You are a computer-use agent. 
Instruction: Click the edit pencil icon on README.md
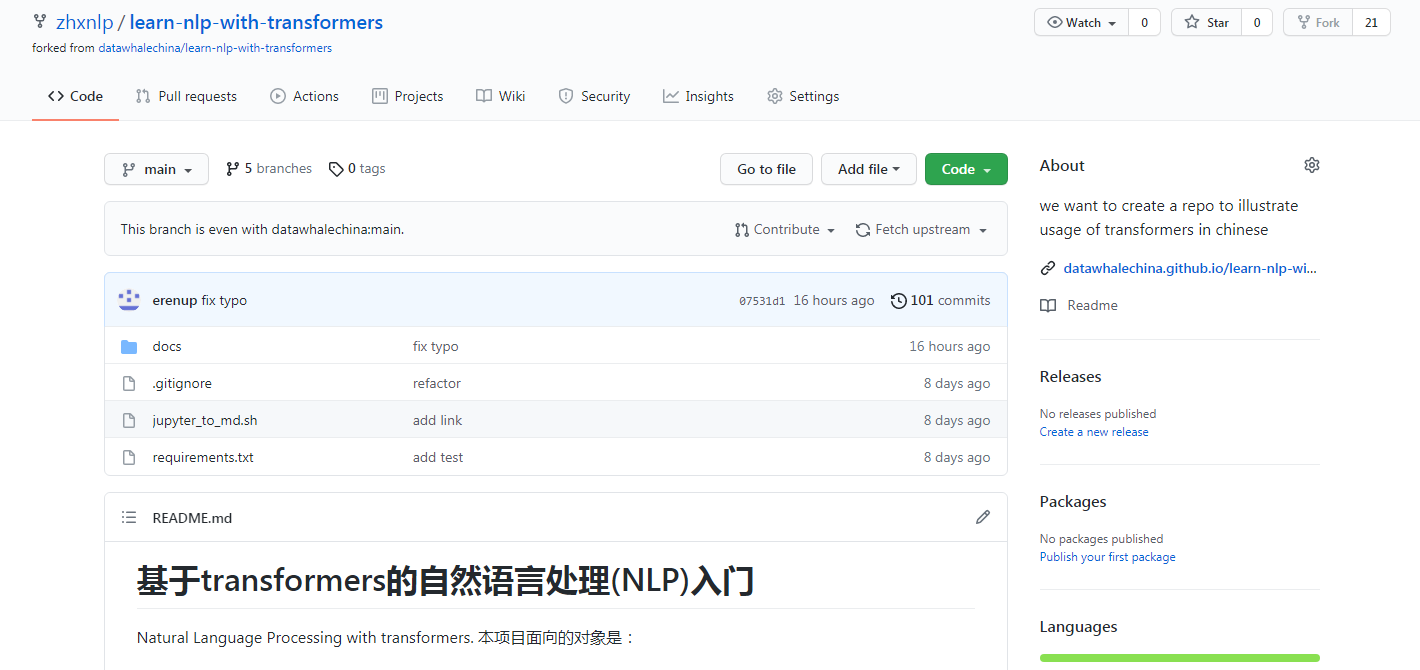click(x=983, y=517)
